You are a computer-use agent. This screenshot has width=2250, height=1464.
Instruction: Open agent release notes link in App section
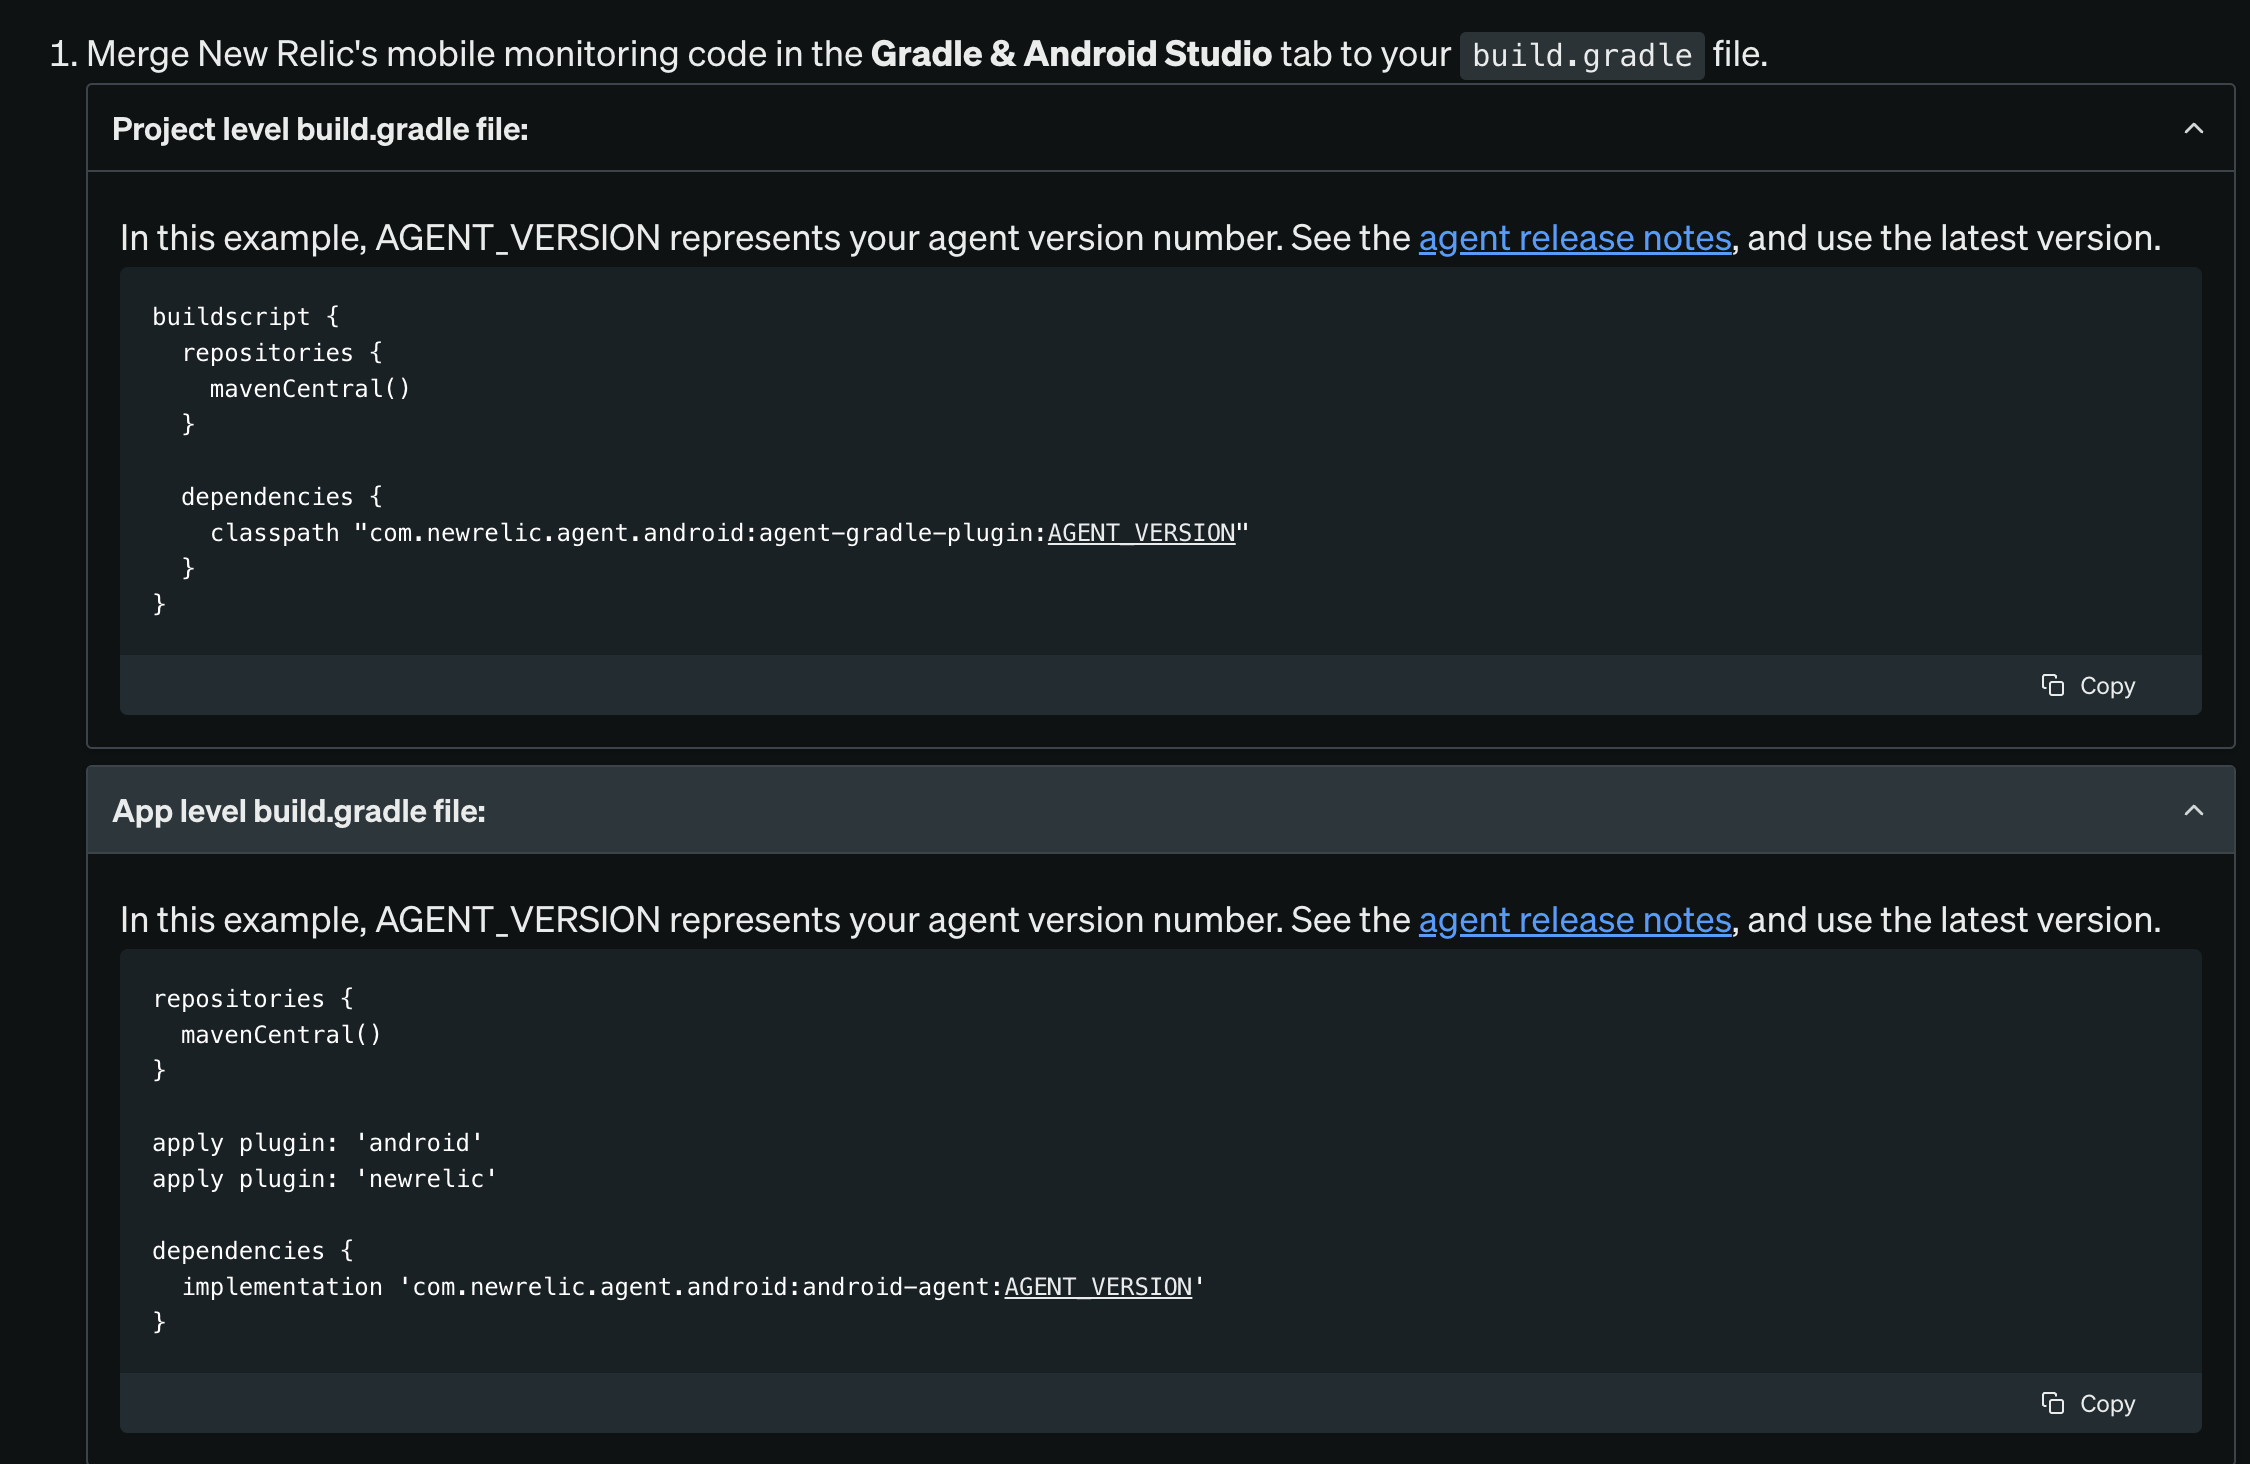[x=1574, y=920]
